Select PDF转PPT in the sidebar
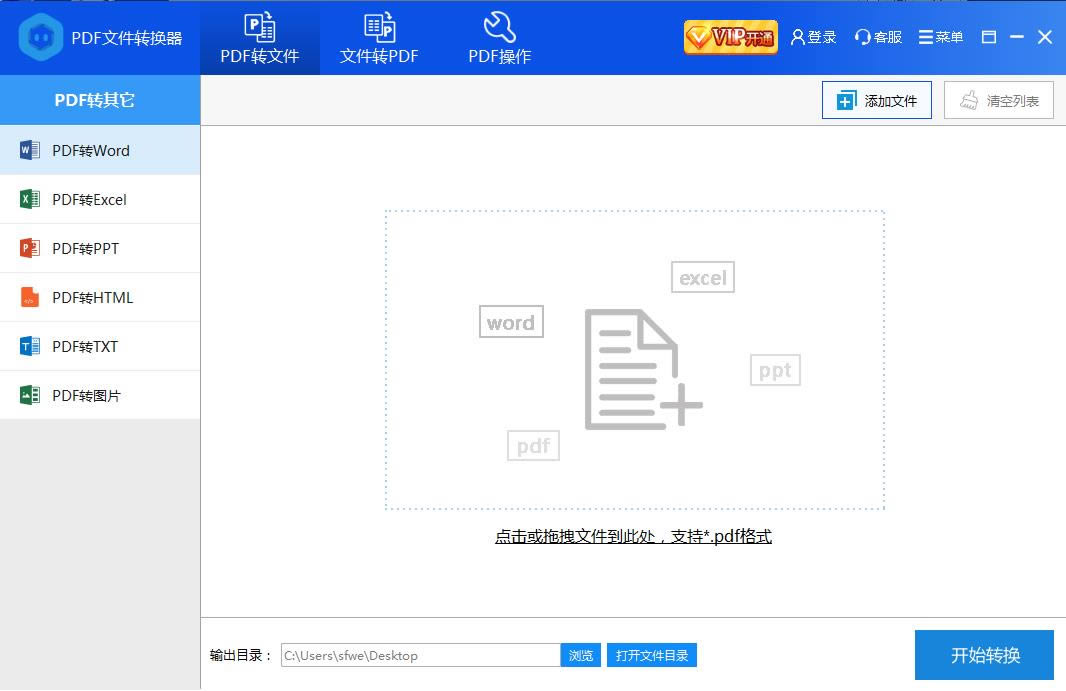This screenshot has height=691, width=1066. [x=100, y=248]
